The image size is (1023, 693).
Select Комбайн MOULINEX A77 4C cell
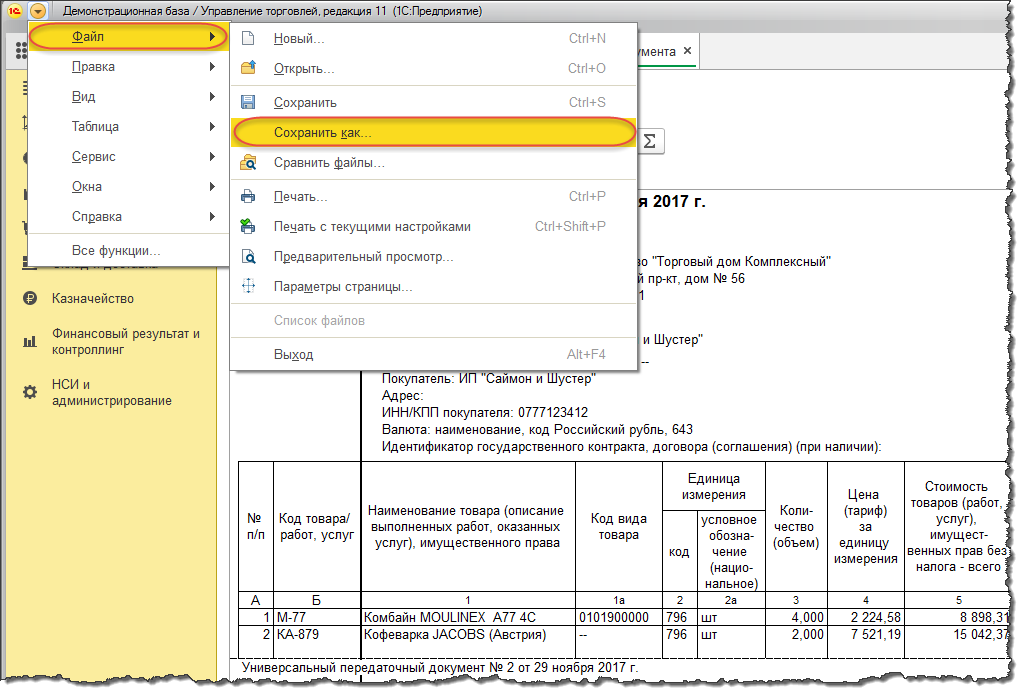coord(468,617)
